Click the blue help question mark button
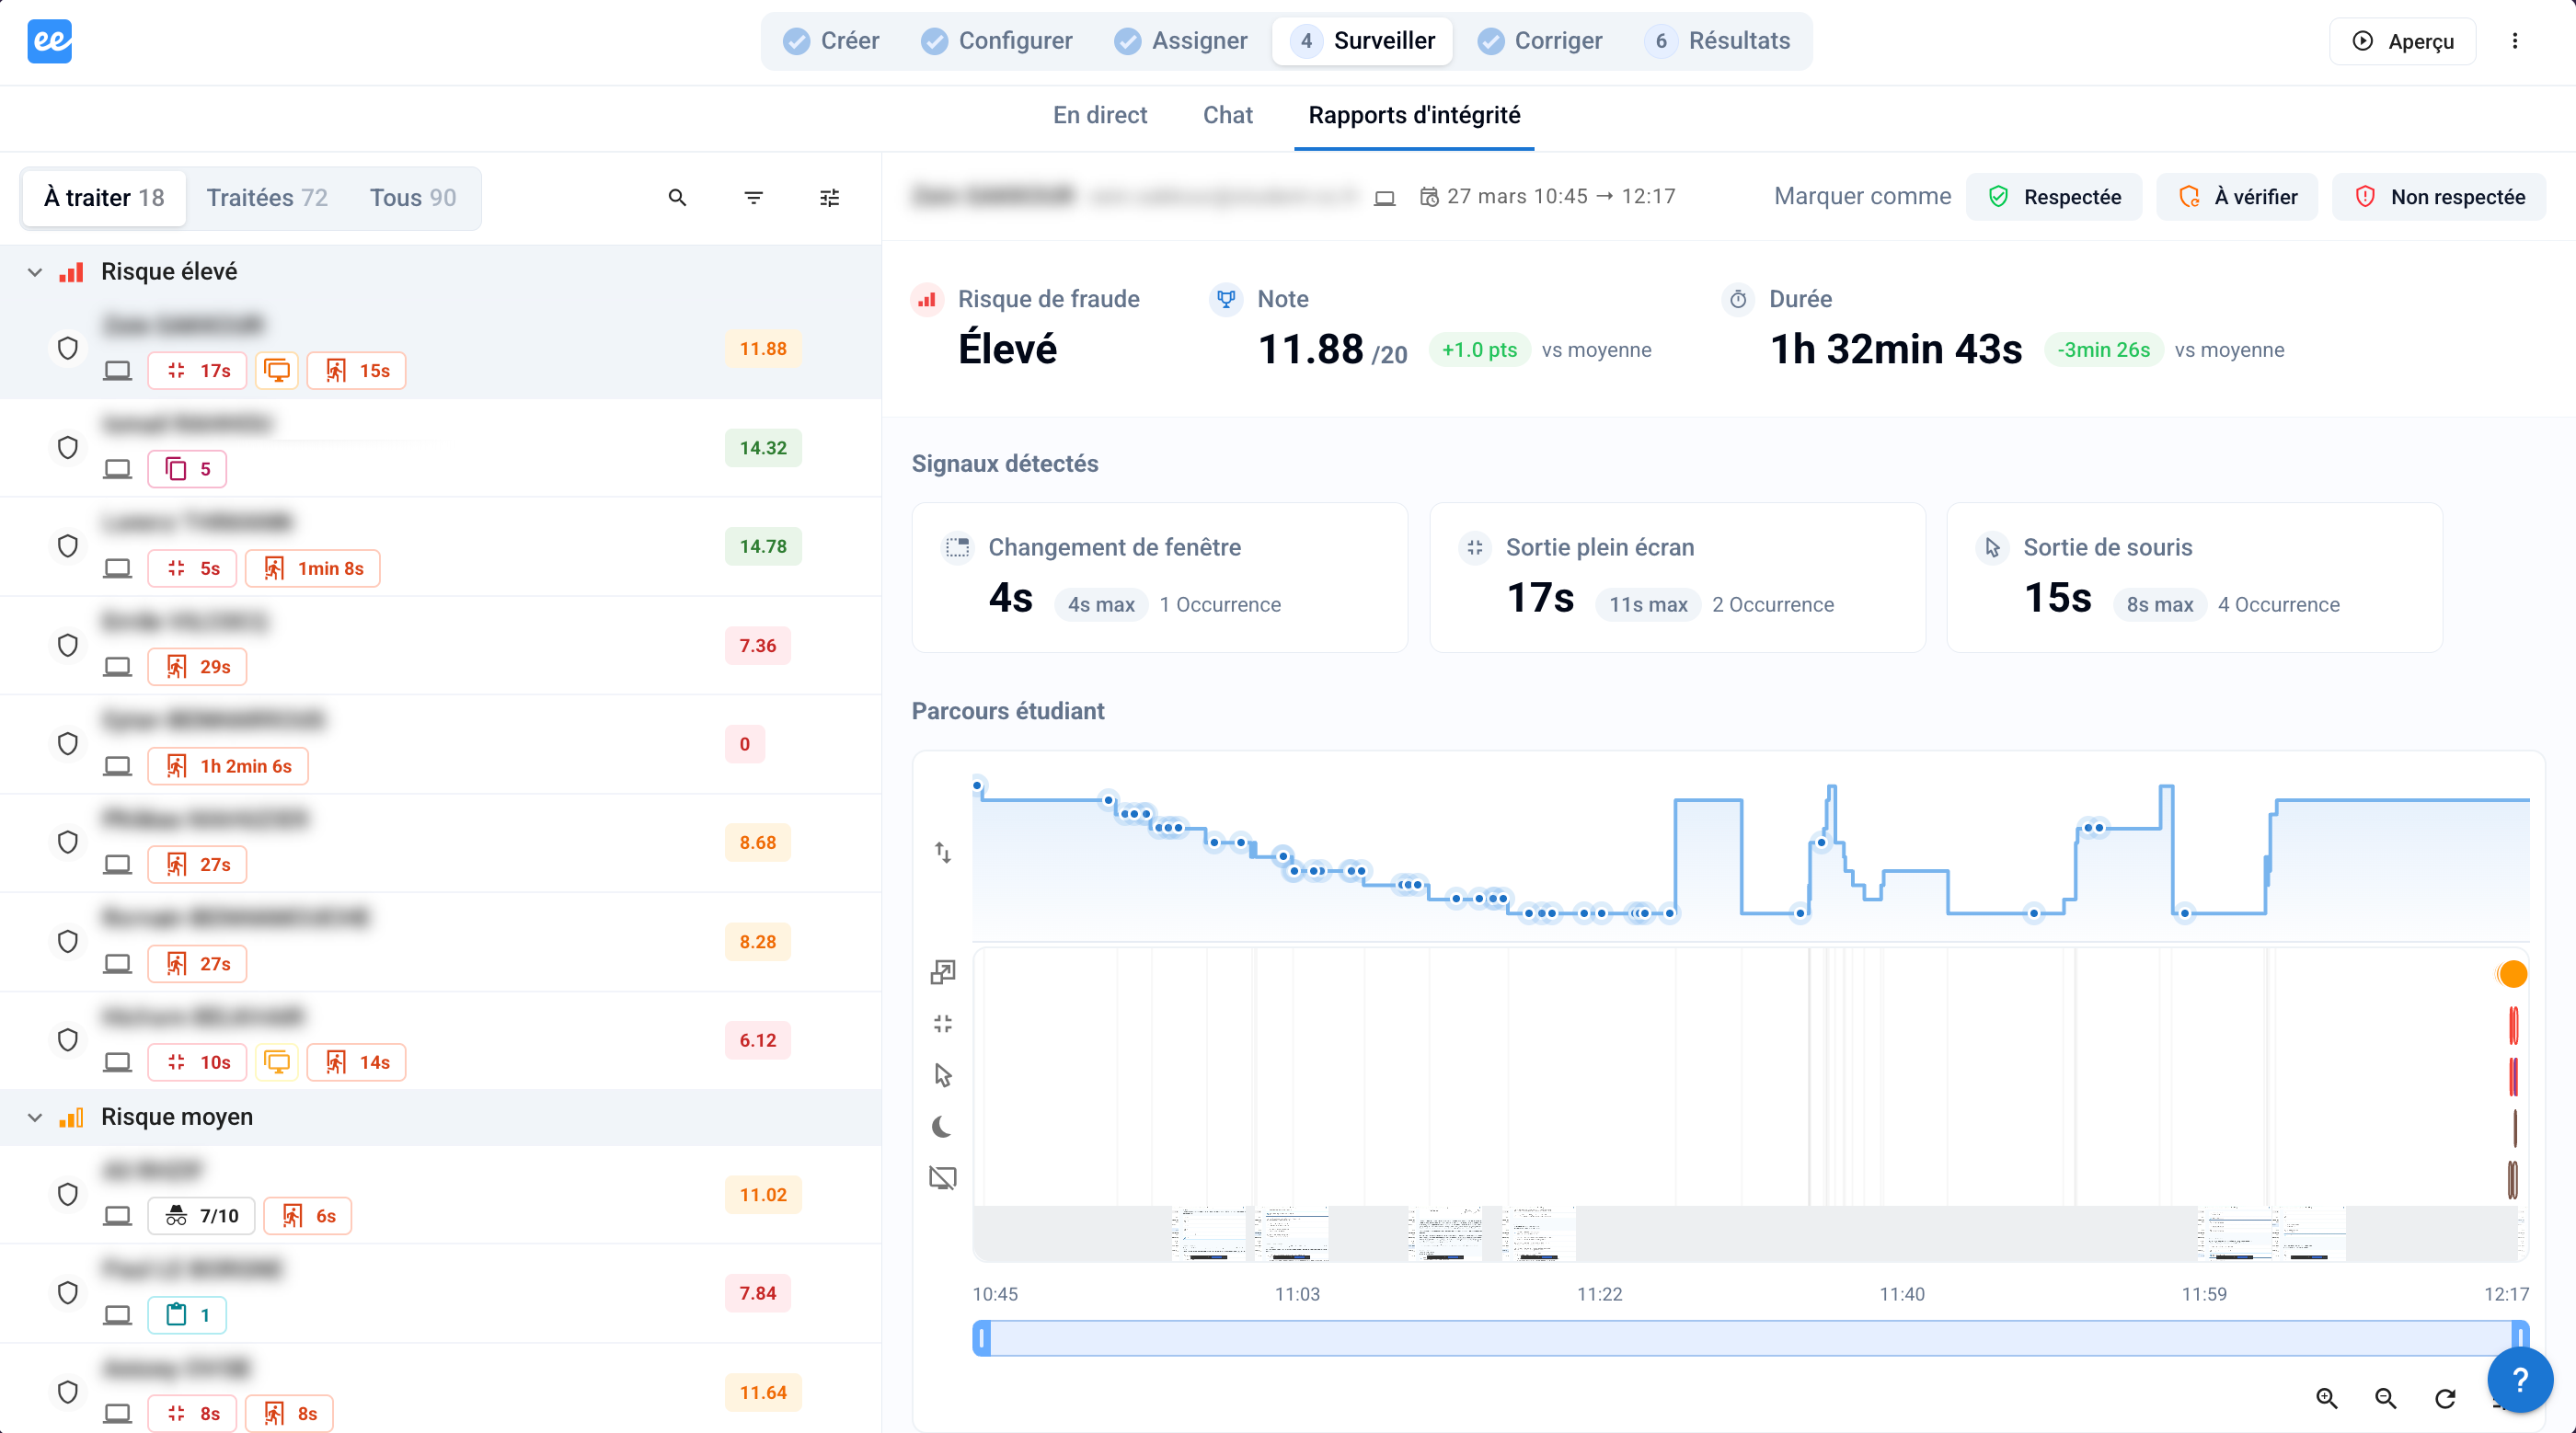The height and width of the screenshot is (1433, 2576). [x=2520, y=1380]
